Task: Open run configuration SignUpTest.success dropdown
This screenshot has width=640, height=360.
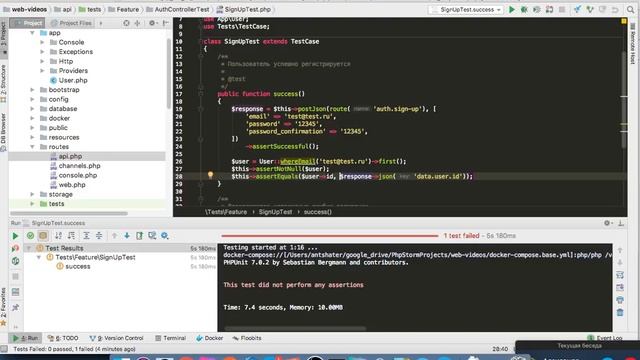Action: (466, 9)
